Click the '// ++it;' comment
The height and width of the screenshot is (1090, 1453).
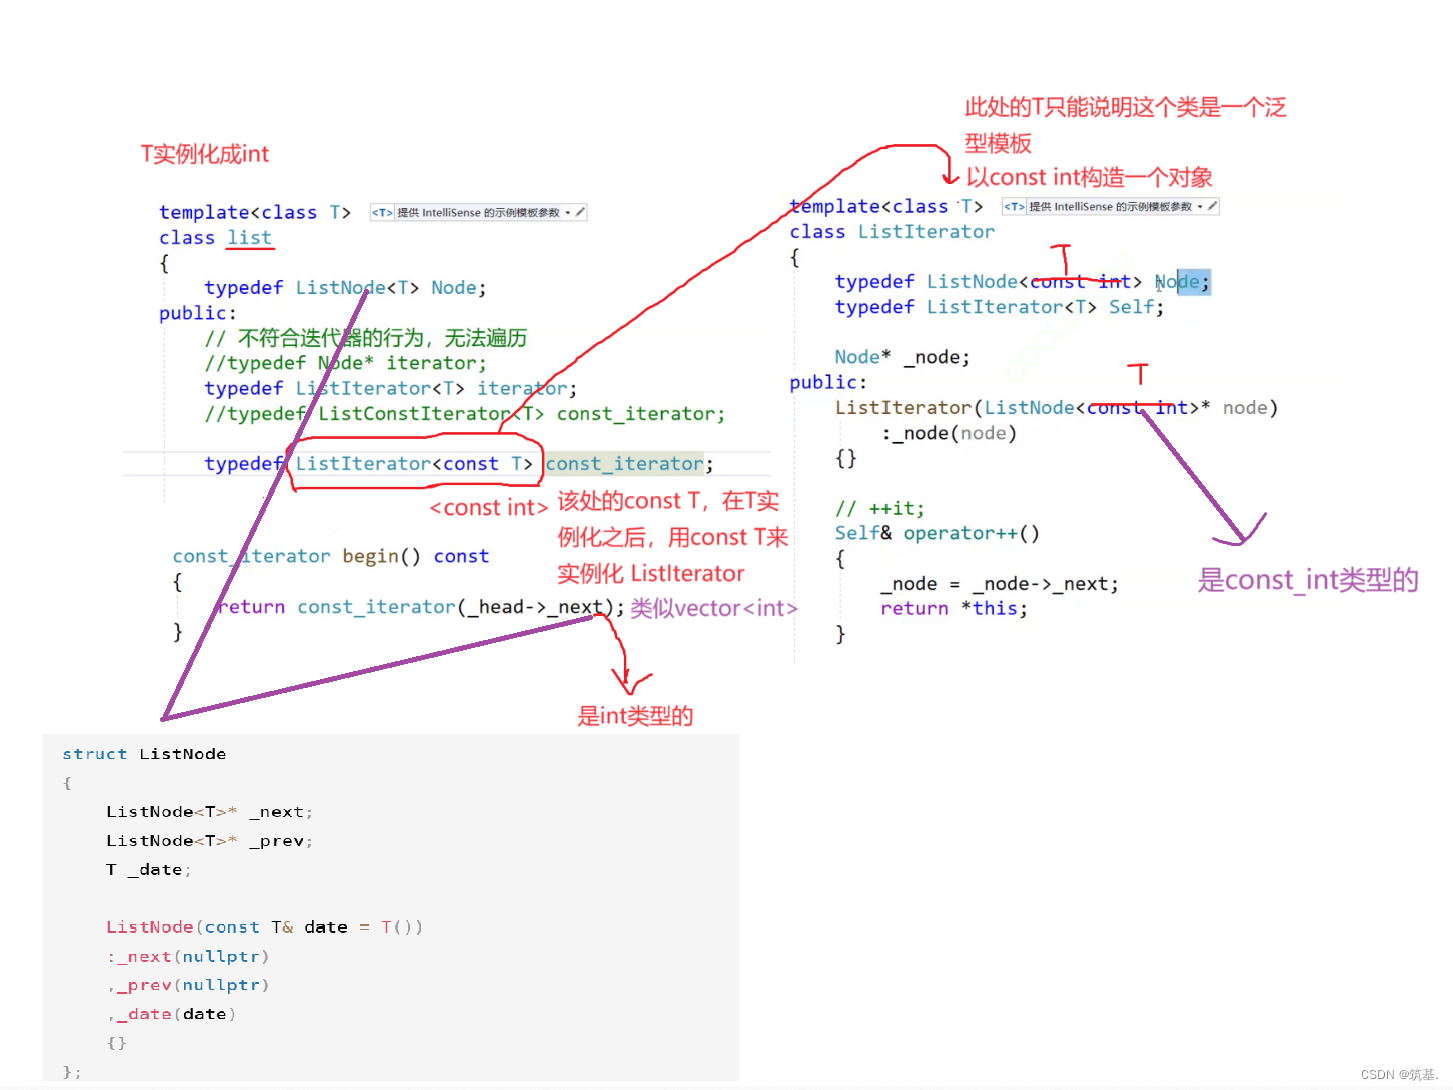pos(880,509)
